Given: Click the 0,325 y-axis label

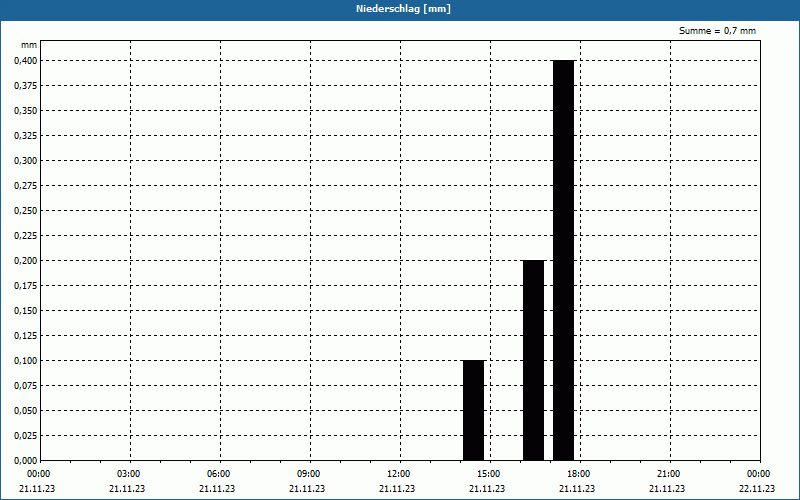Looking at the screenshot, I should [26, 136].
